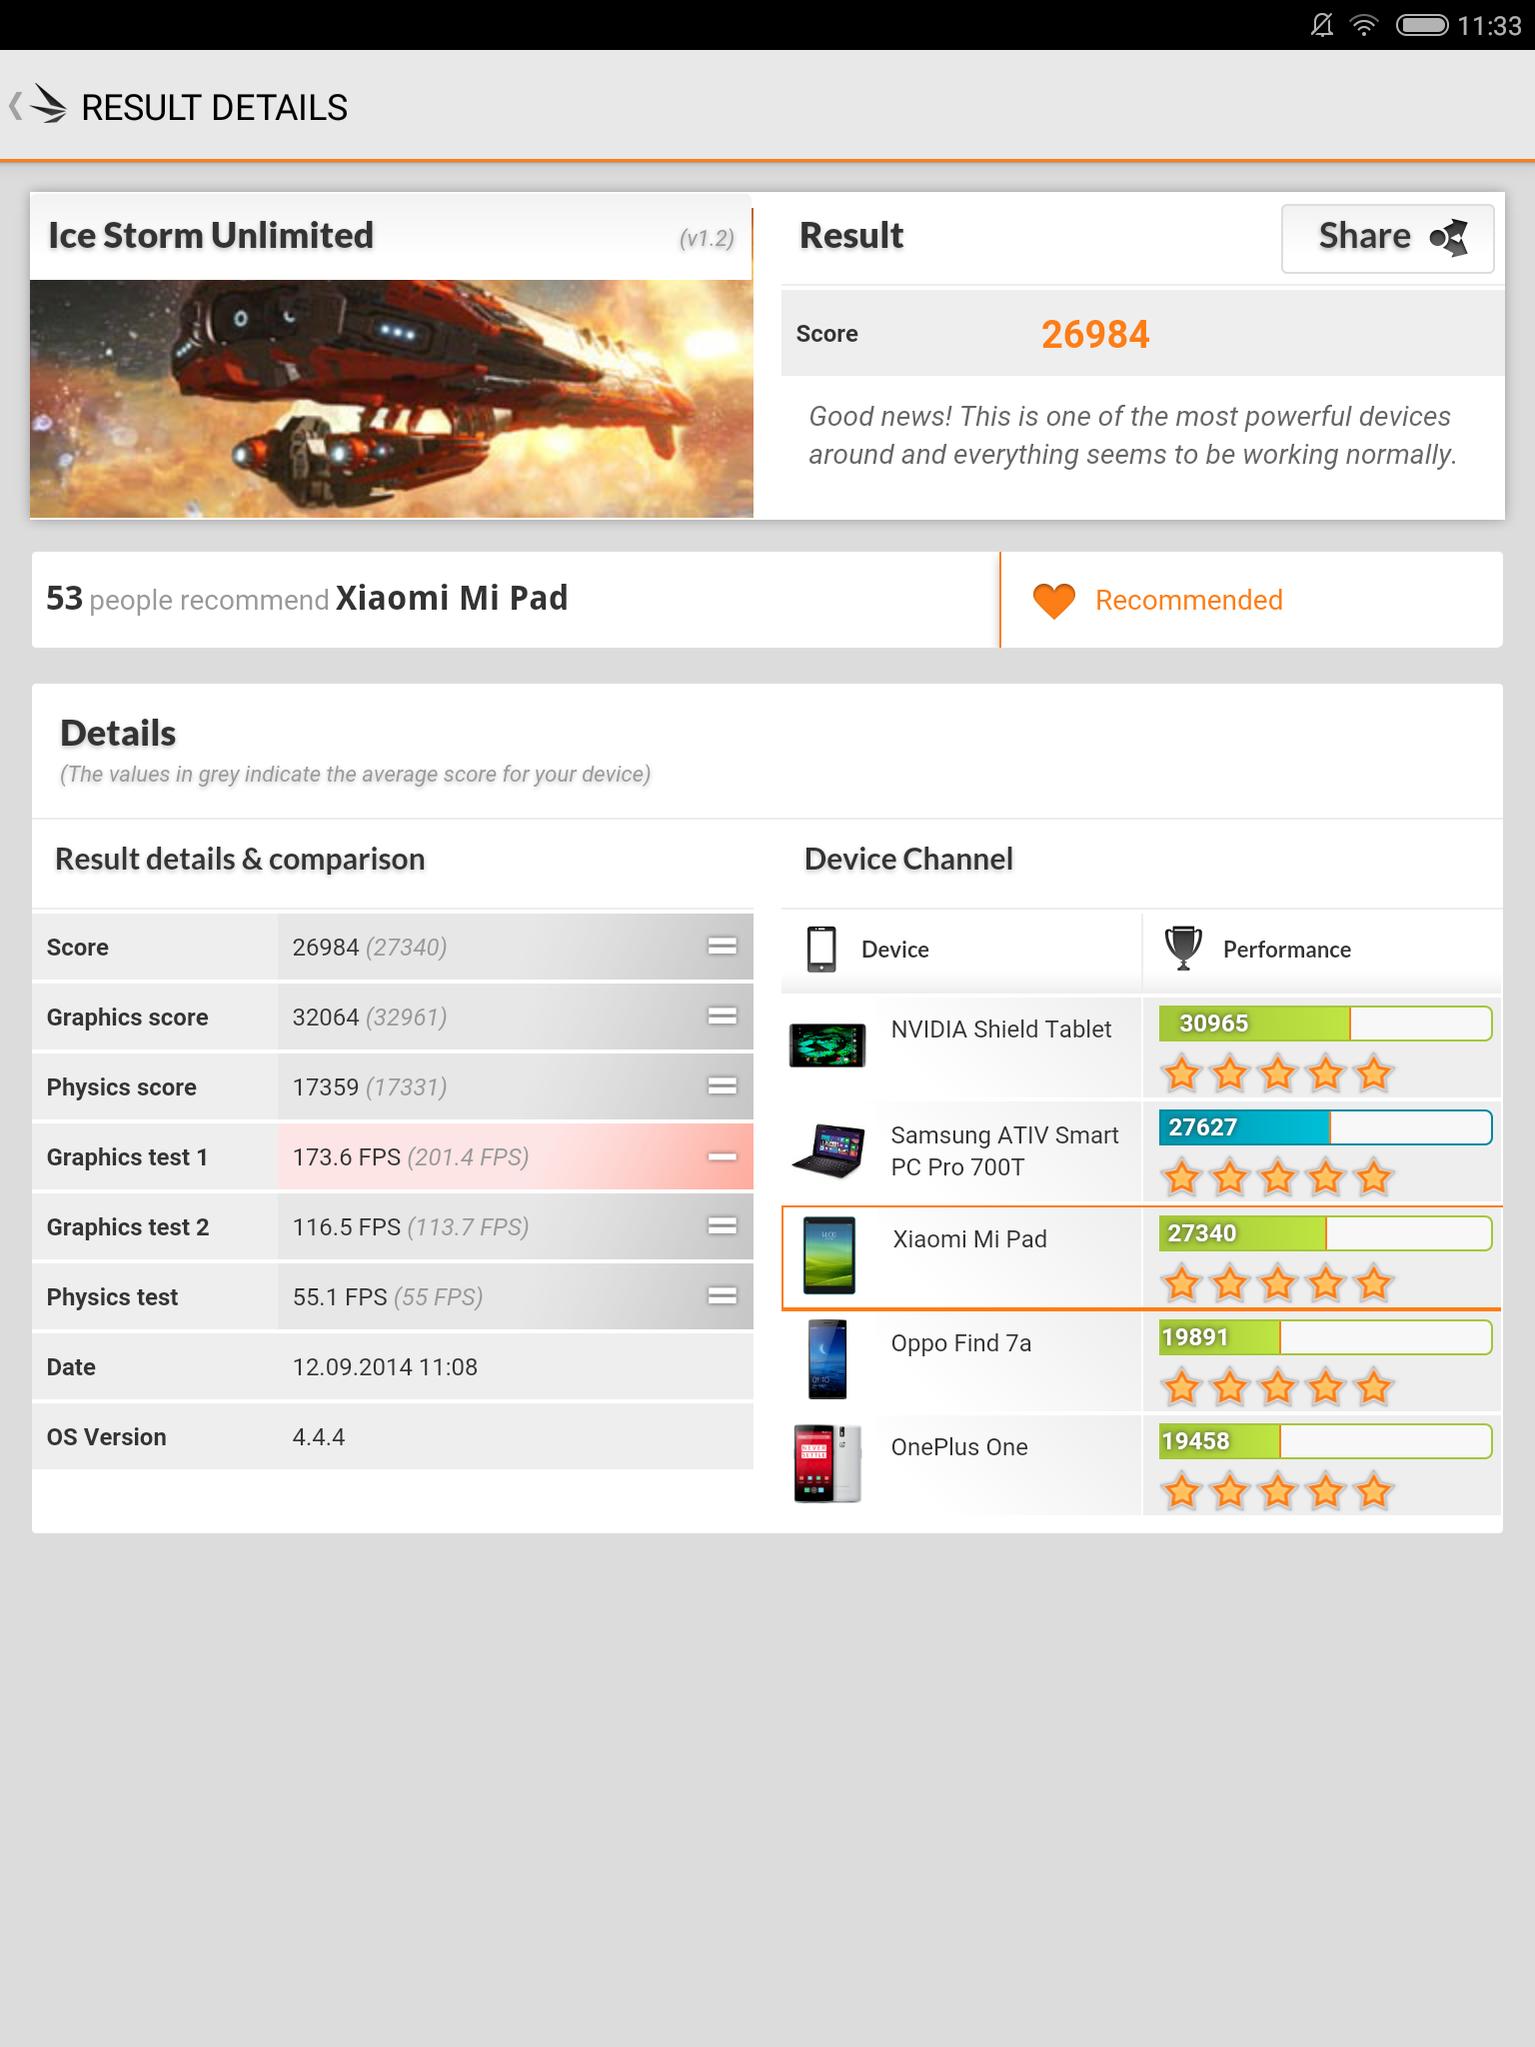This screenshot has height=2047, width=1535.
Task: Expand the Graphics test 1 red indicator
Action: click(x=722, y=1156)
